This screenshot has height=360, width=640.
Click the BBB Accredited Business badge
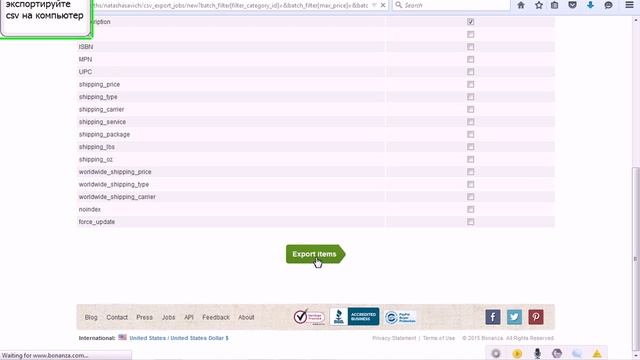coord(354,317)
